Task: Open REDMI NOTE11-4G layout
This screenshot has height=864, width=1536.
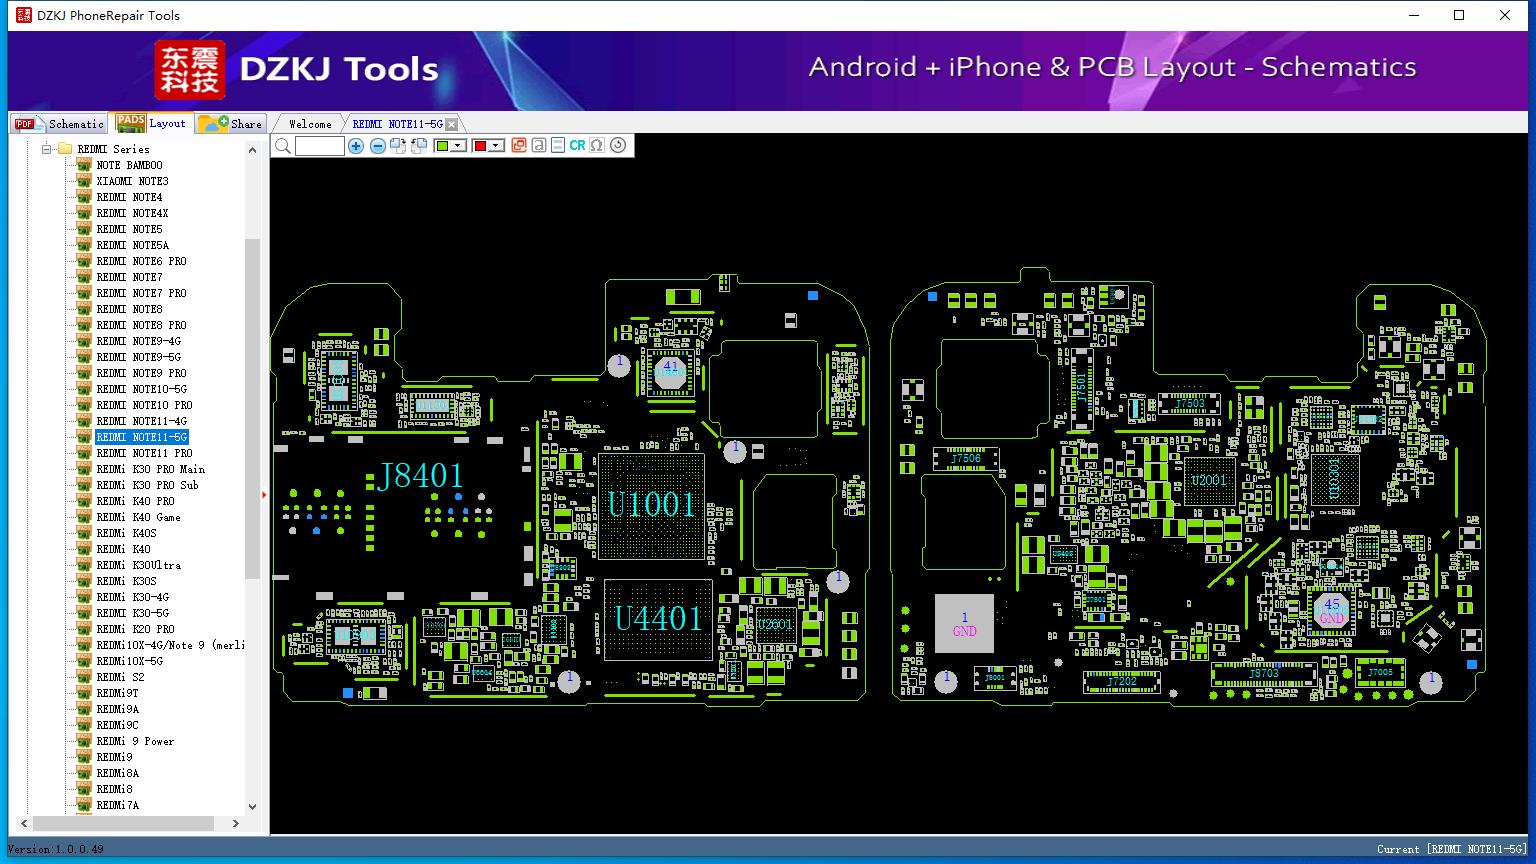Action: click(141, 421)
